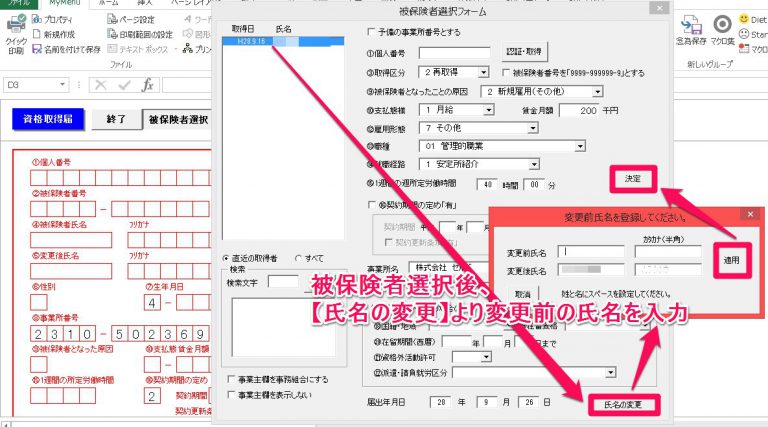Open the マクロ集 macro collection

(x=722, y=30)
